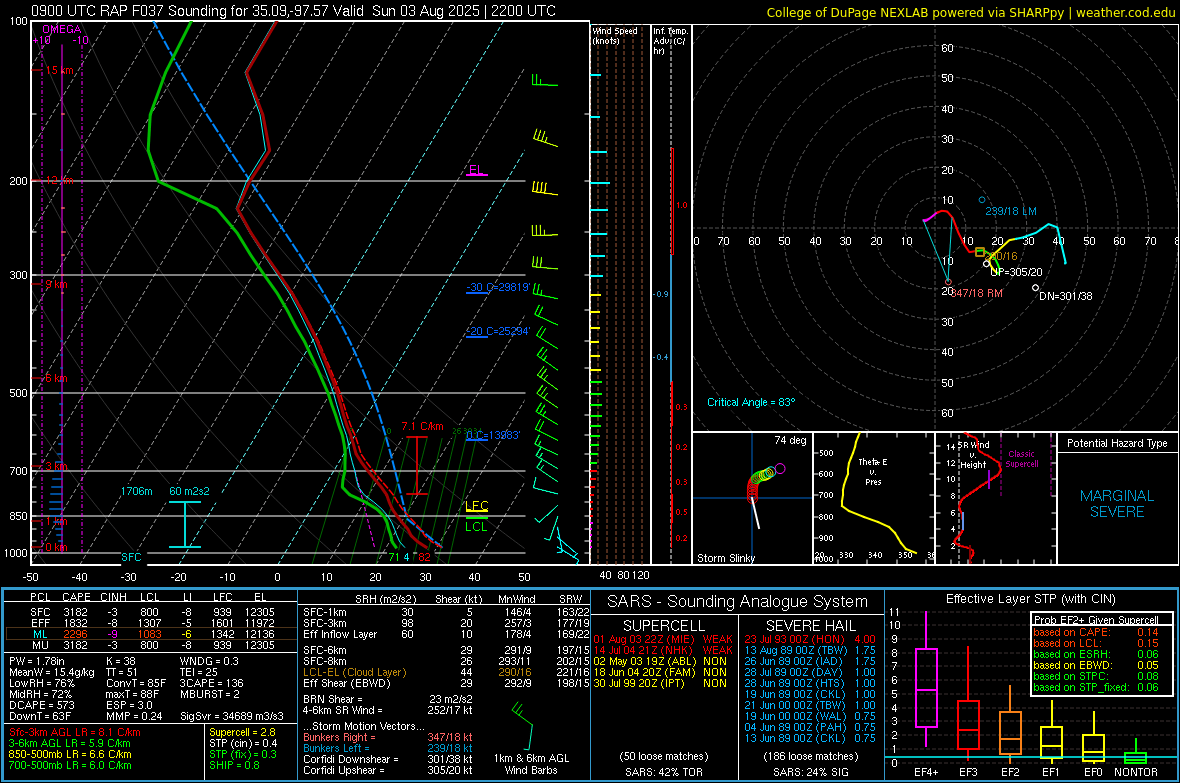Click the 6 km height marker
Viewport: 1180px width, 783px height.
56,378
